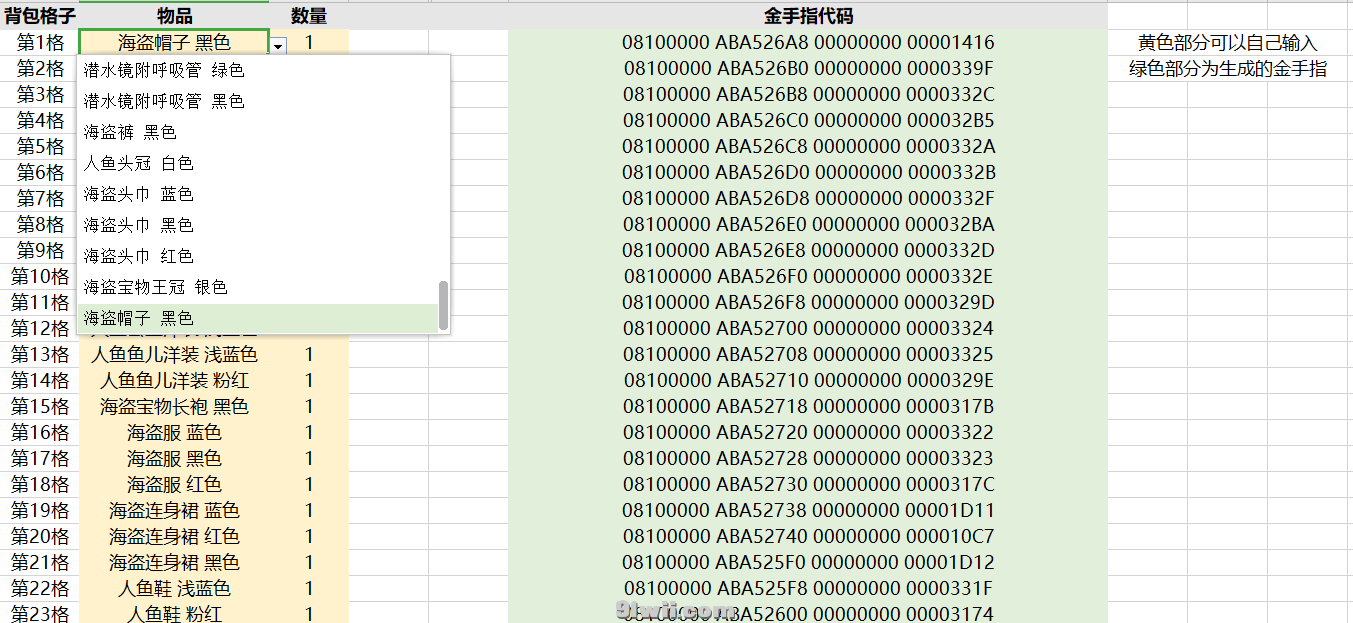Click code ending ABA52730 00000000 0000317C
The image size is (1353, 623).
pyautogui.click(x=808, y=484)
